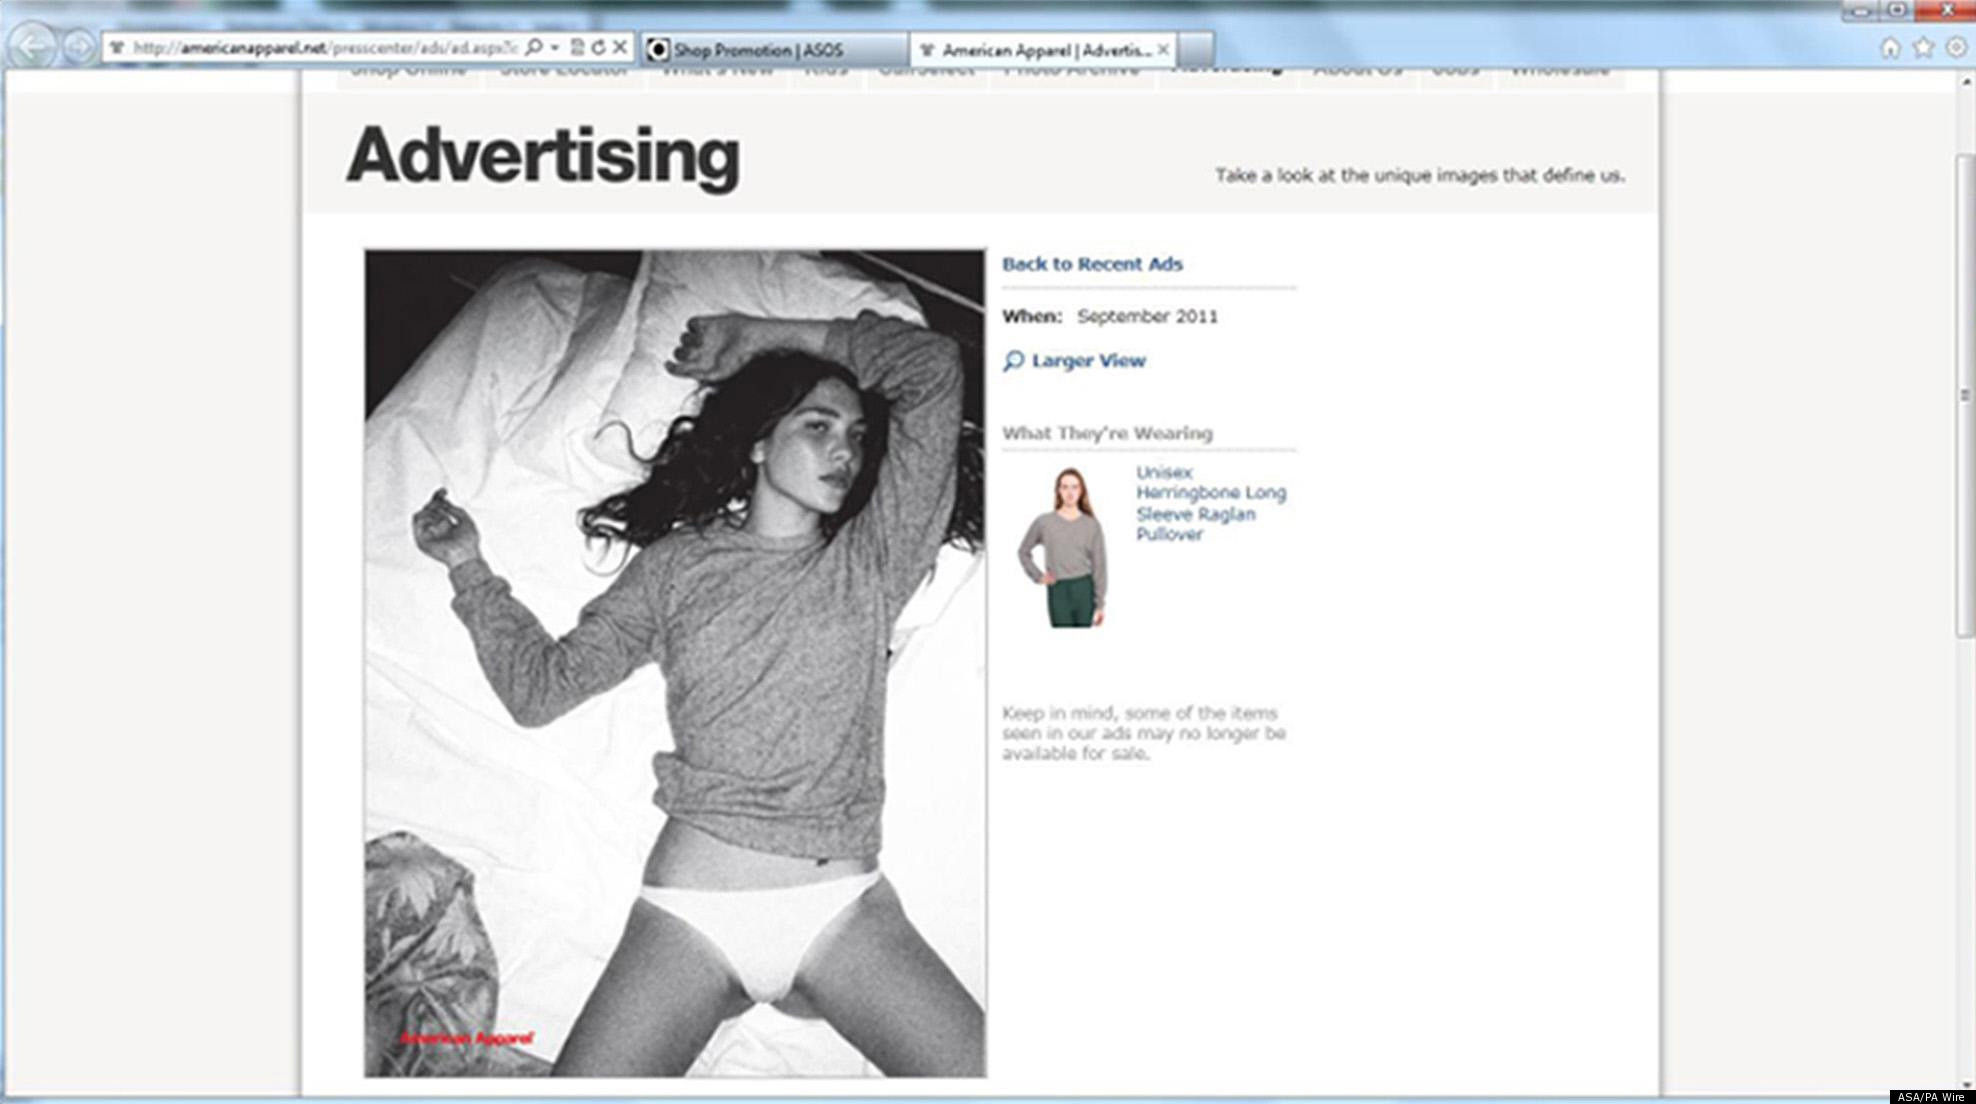Close the American Apparel tab
Image resolution: width=1976 pixels, height=1104 pixels.
point(1163,49)
